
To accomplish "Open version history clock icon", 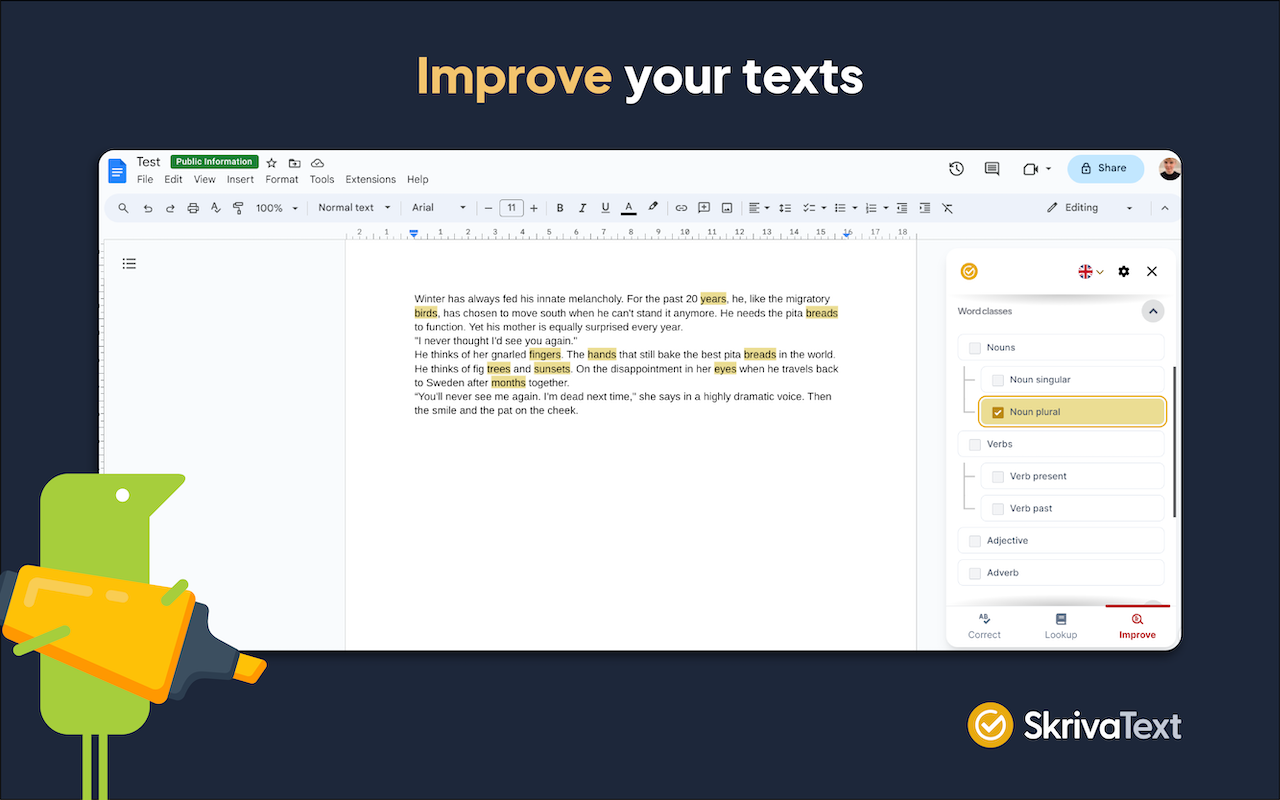I will tap(956, 169).
